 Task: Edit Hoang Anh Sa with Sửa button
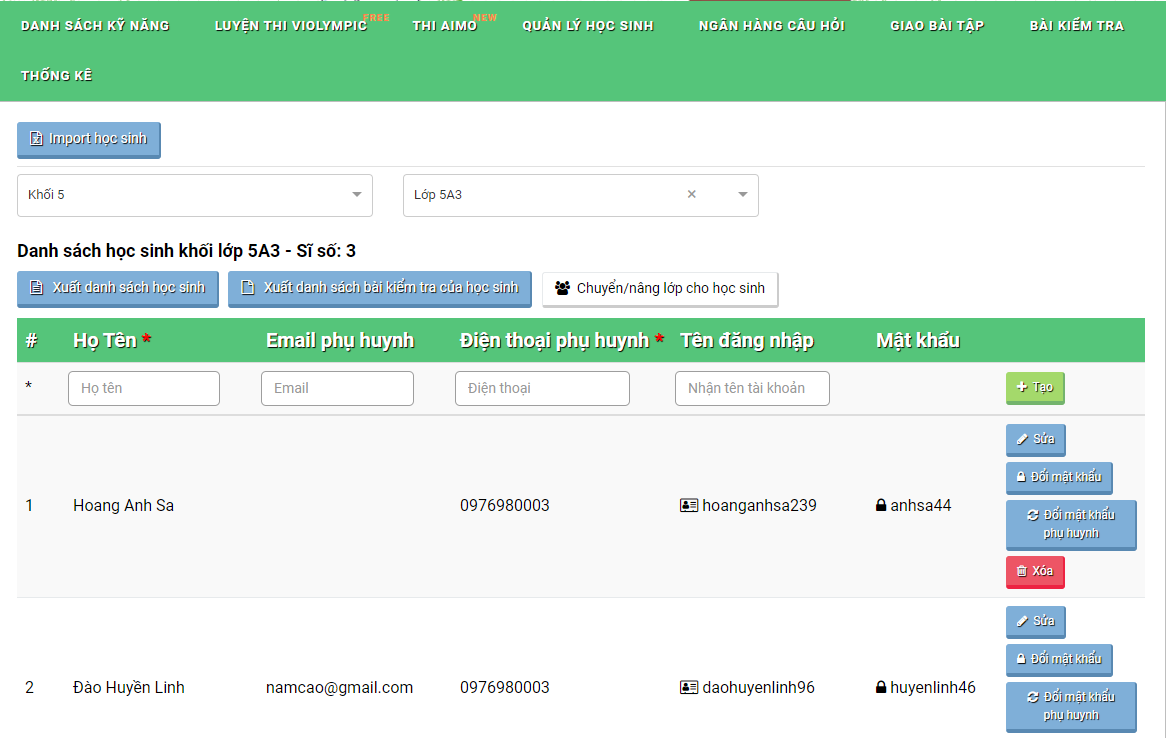tap(1035, 439)
